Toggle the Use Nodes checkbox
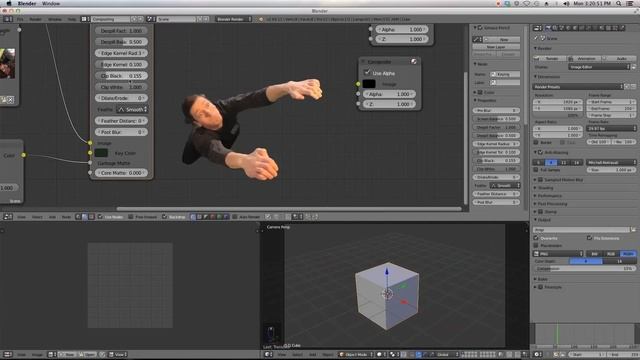The image size is (640, 360). tap(100, 217)
